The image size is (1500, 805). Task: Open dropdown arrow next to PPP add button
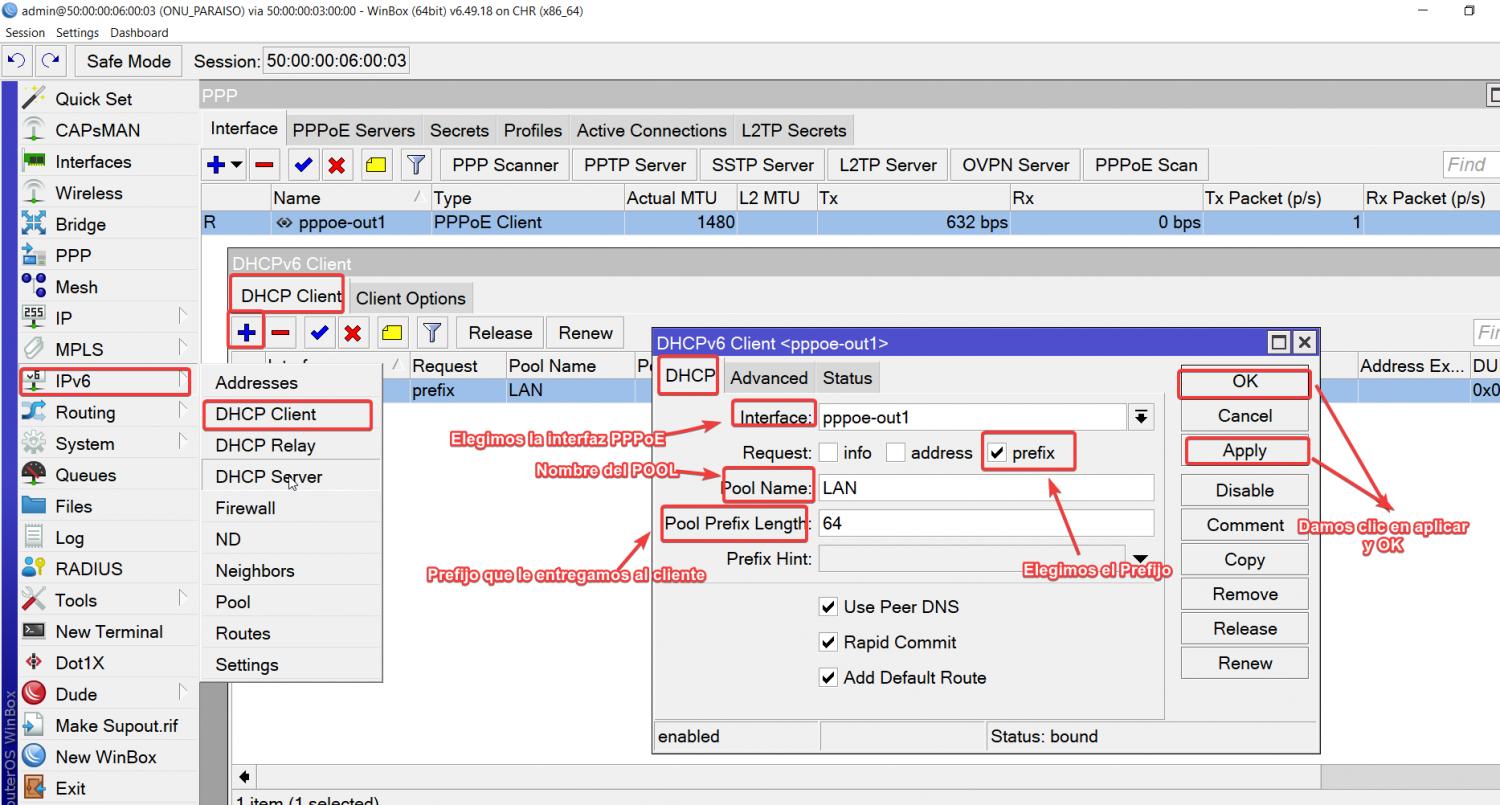click(x=237, y=165)
